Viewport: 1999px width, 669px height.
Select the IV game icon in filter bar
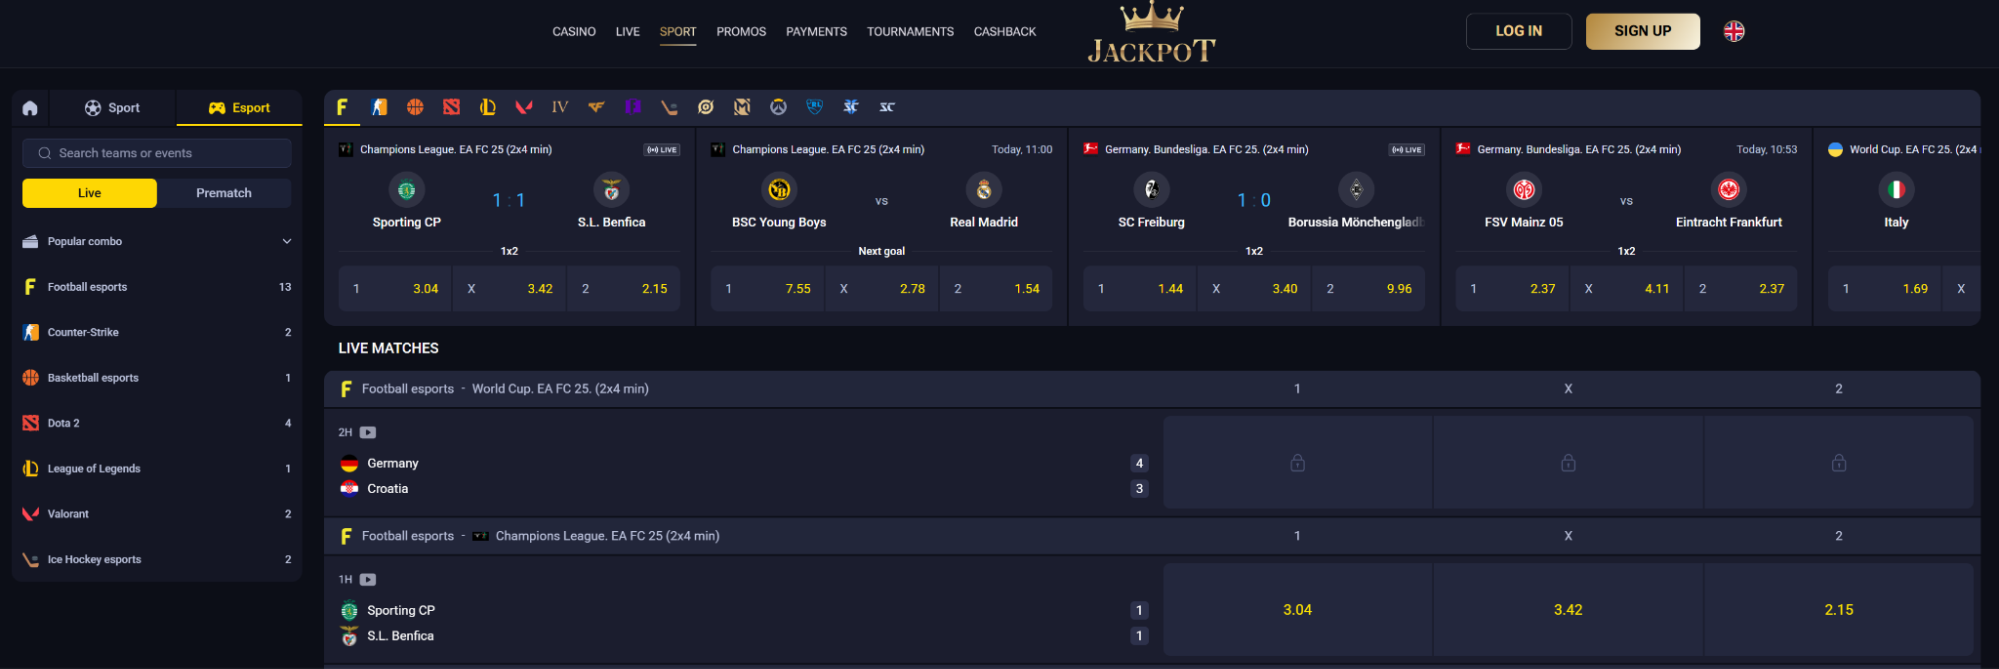[560, 107]
